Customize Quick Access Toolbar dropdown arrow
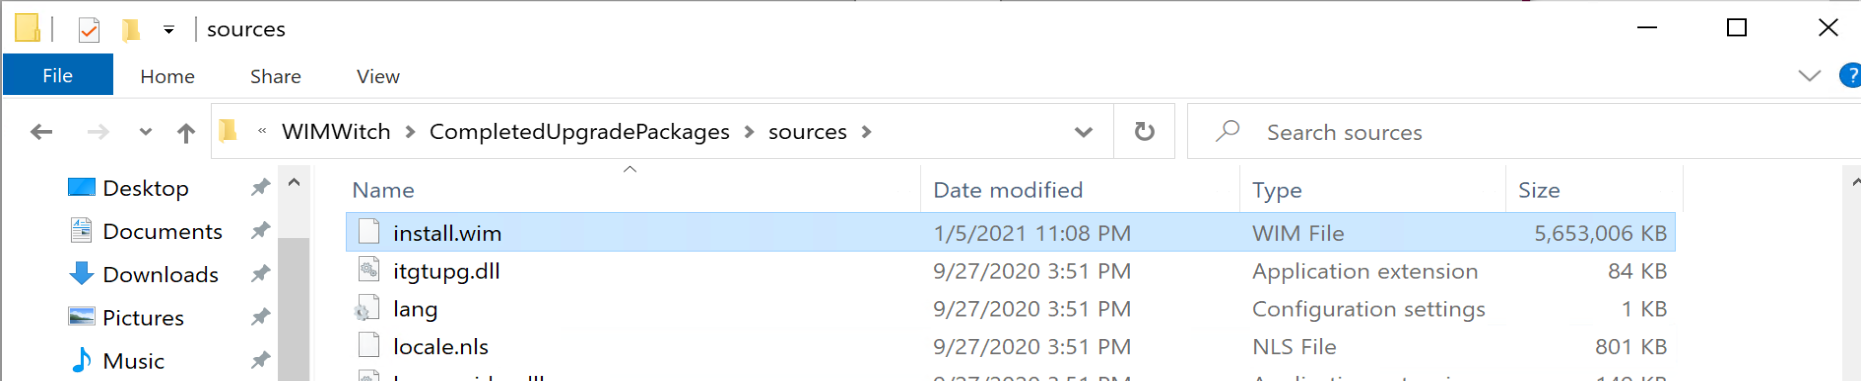The width and height of the screenshot is (1861, 381). coord(169,30)
